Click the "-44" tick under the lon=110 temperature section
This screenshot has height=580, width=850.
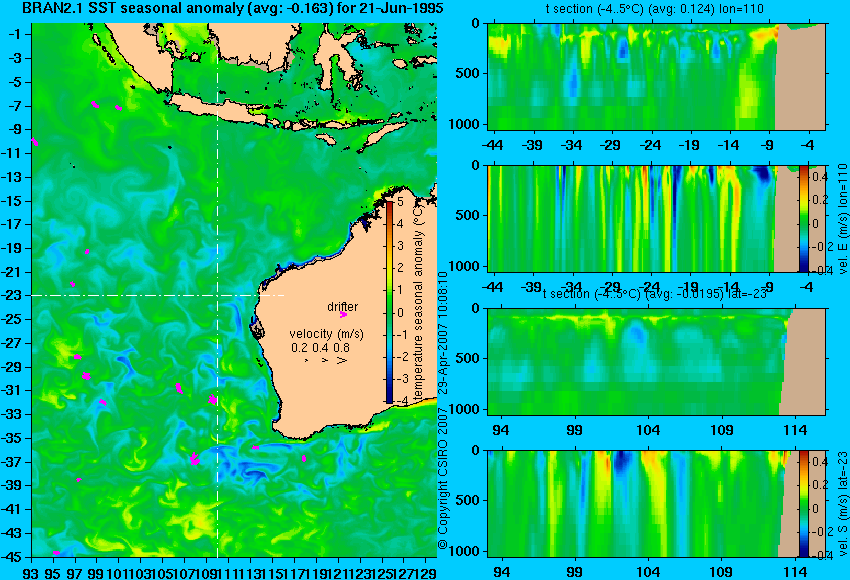pos(492,145)
